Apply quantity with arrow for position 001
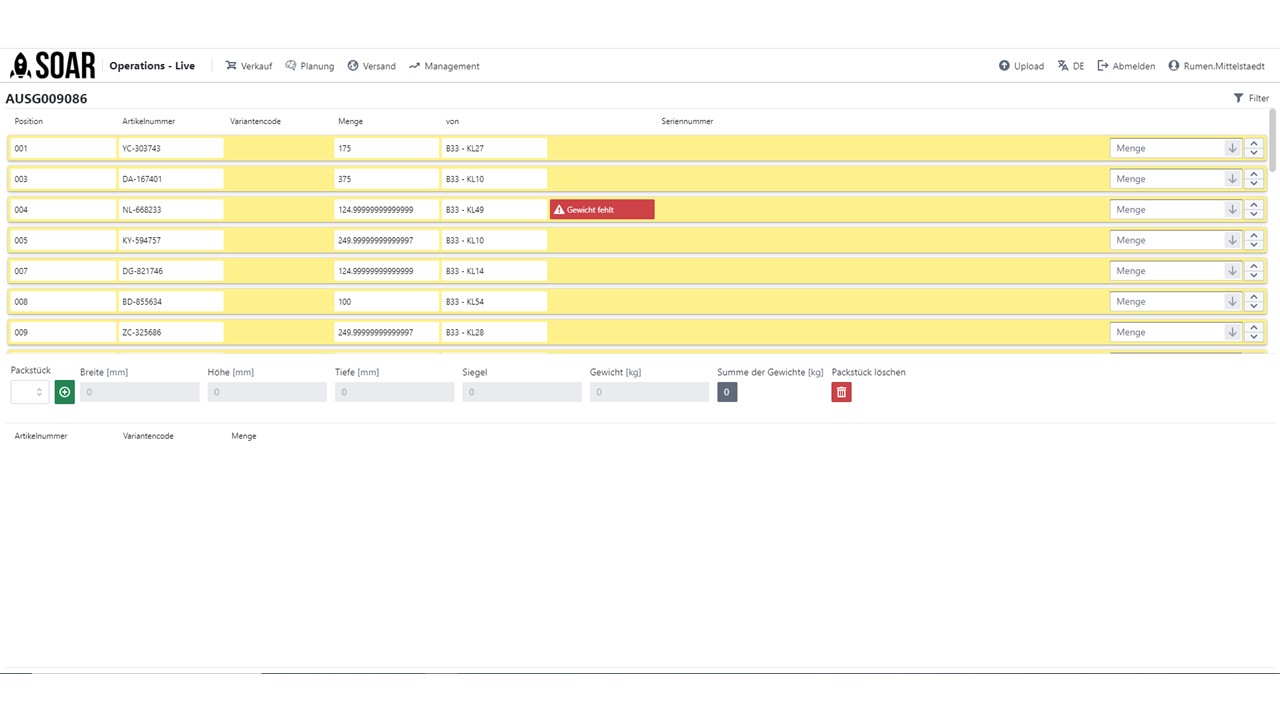This screenshot has width=1280, height=720. click(x=1232, y=148)
